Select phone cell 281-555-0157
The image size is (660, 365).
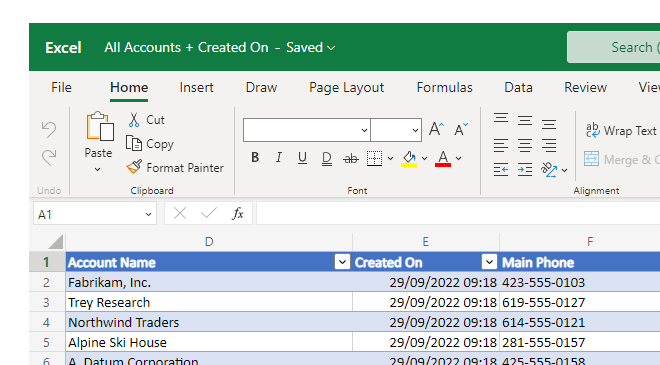point(580,342)
